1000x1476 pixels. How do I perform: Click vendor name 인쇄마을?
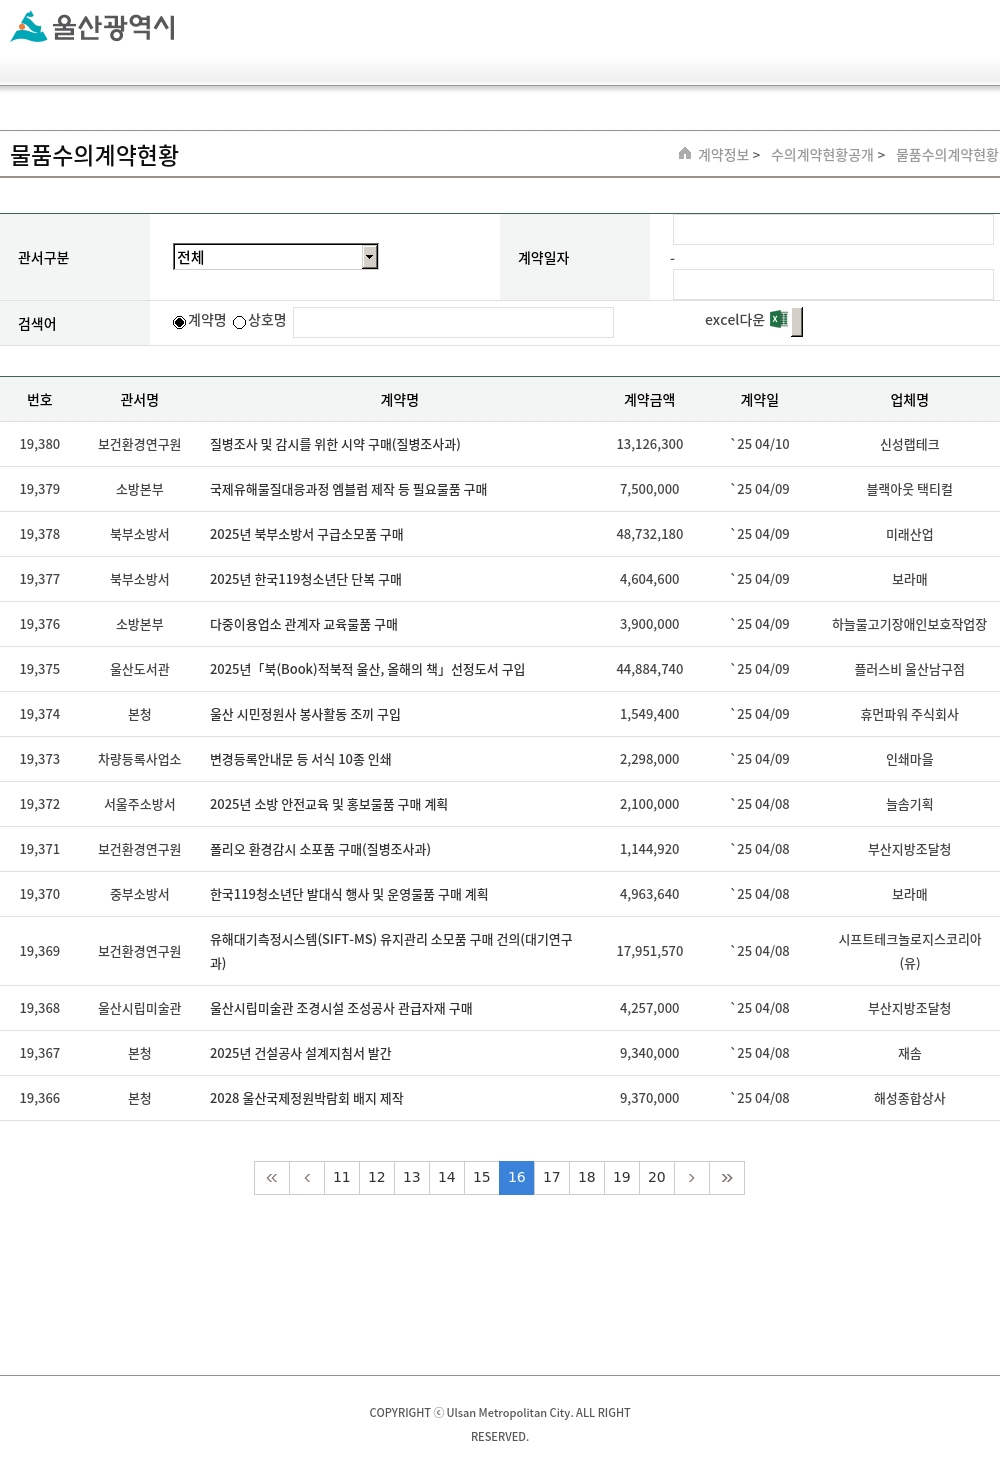coord(910,759)
